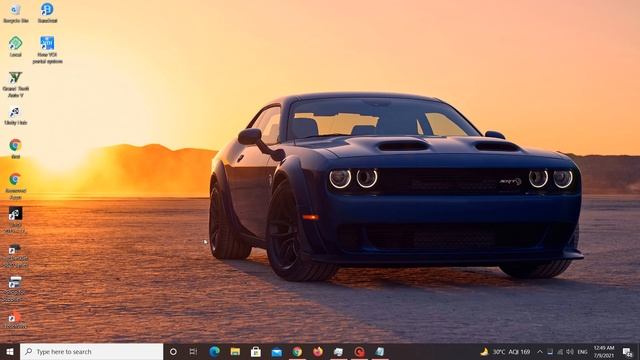Open the green diamond Local app shortcut
Screen dimensions: 640x360
[x=16, y=47]
